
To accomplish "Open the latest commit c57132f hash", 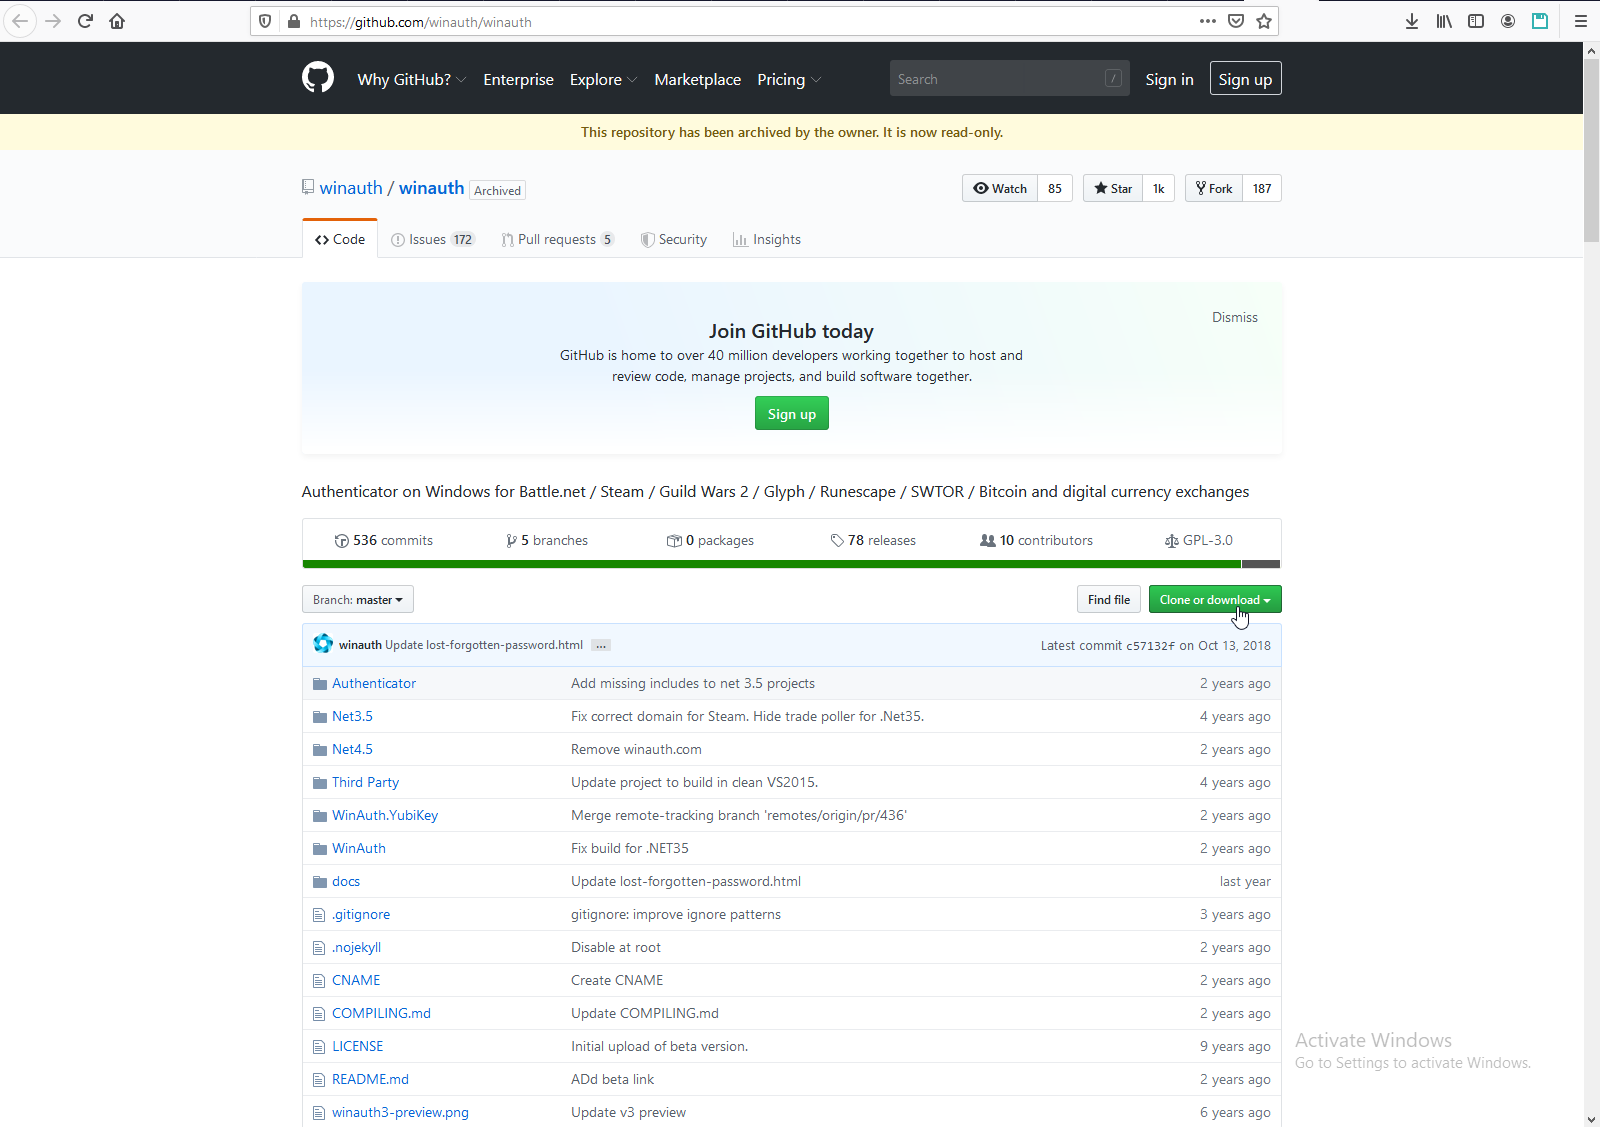I will coord(1151,646).
